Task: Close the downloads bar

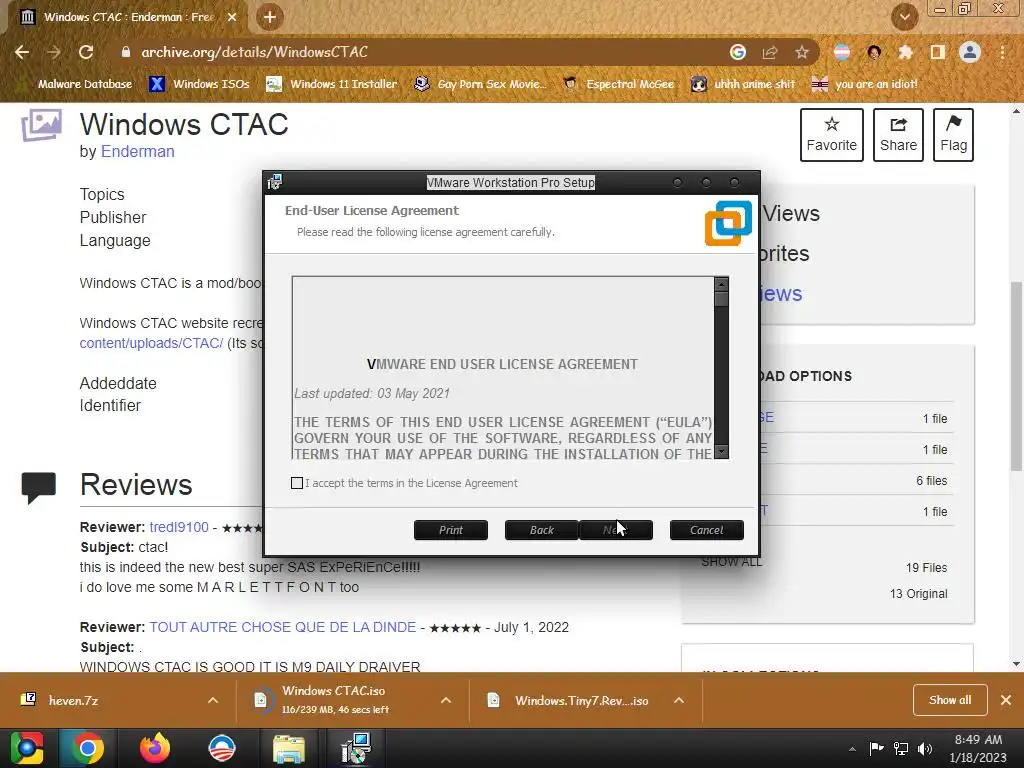Action: coord(1006,700)
